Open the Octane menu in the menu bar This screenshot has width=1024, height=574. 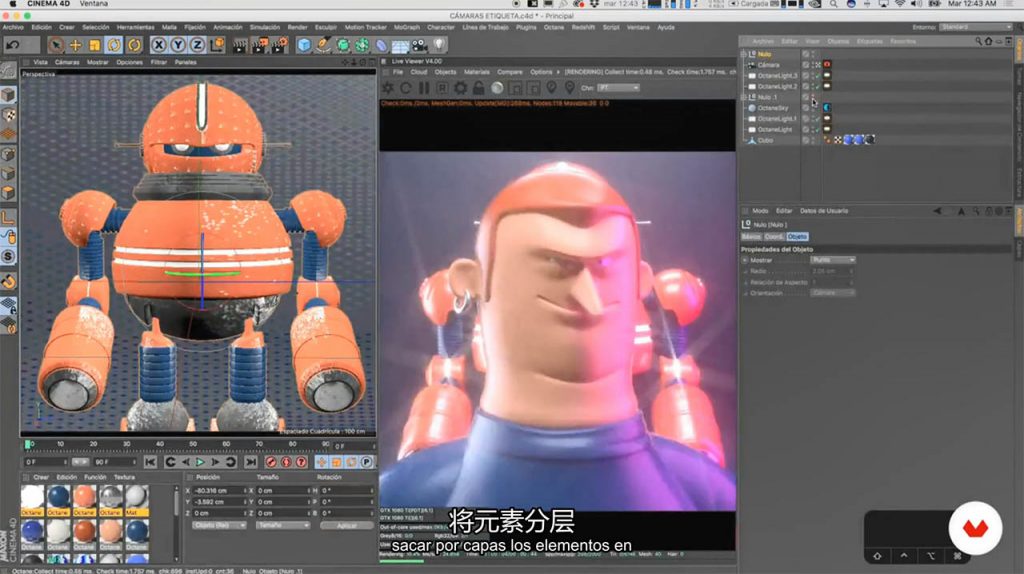[x=554, y=27]
